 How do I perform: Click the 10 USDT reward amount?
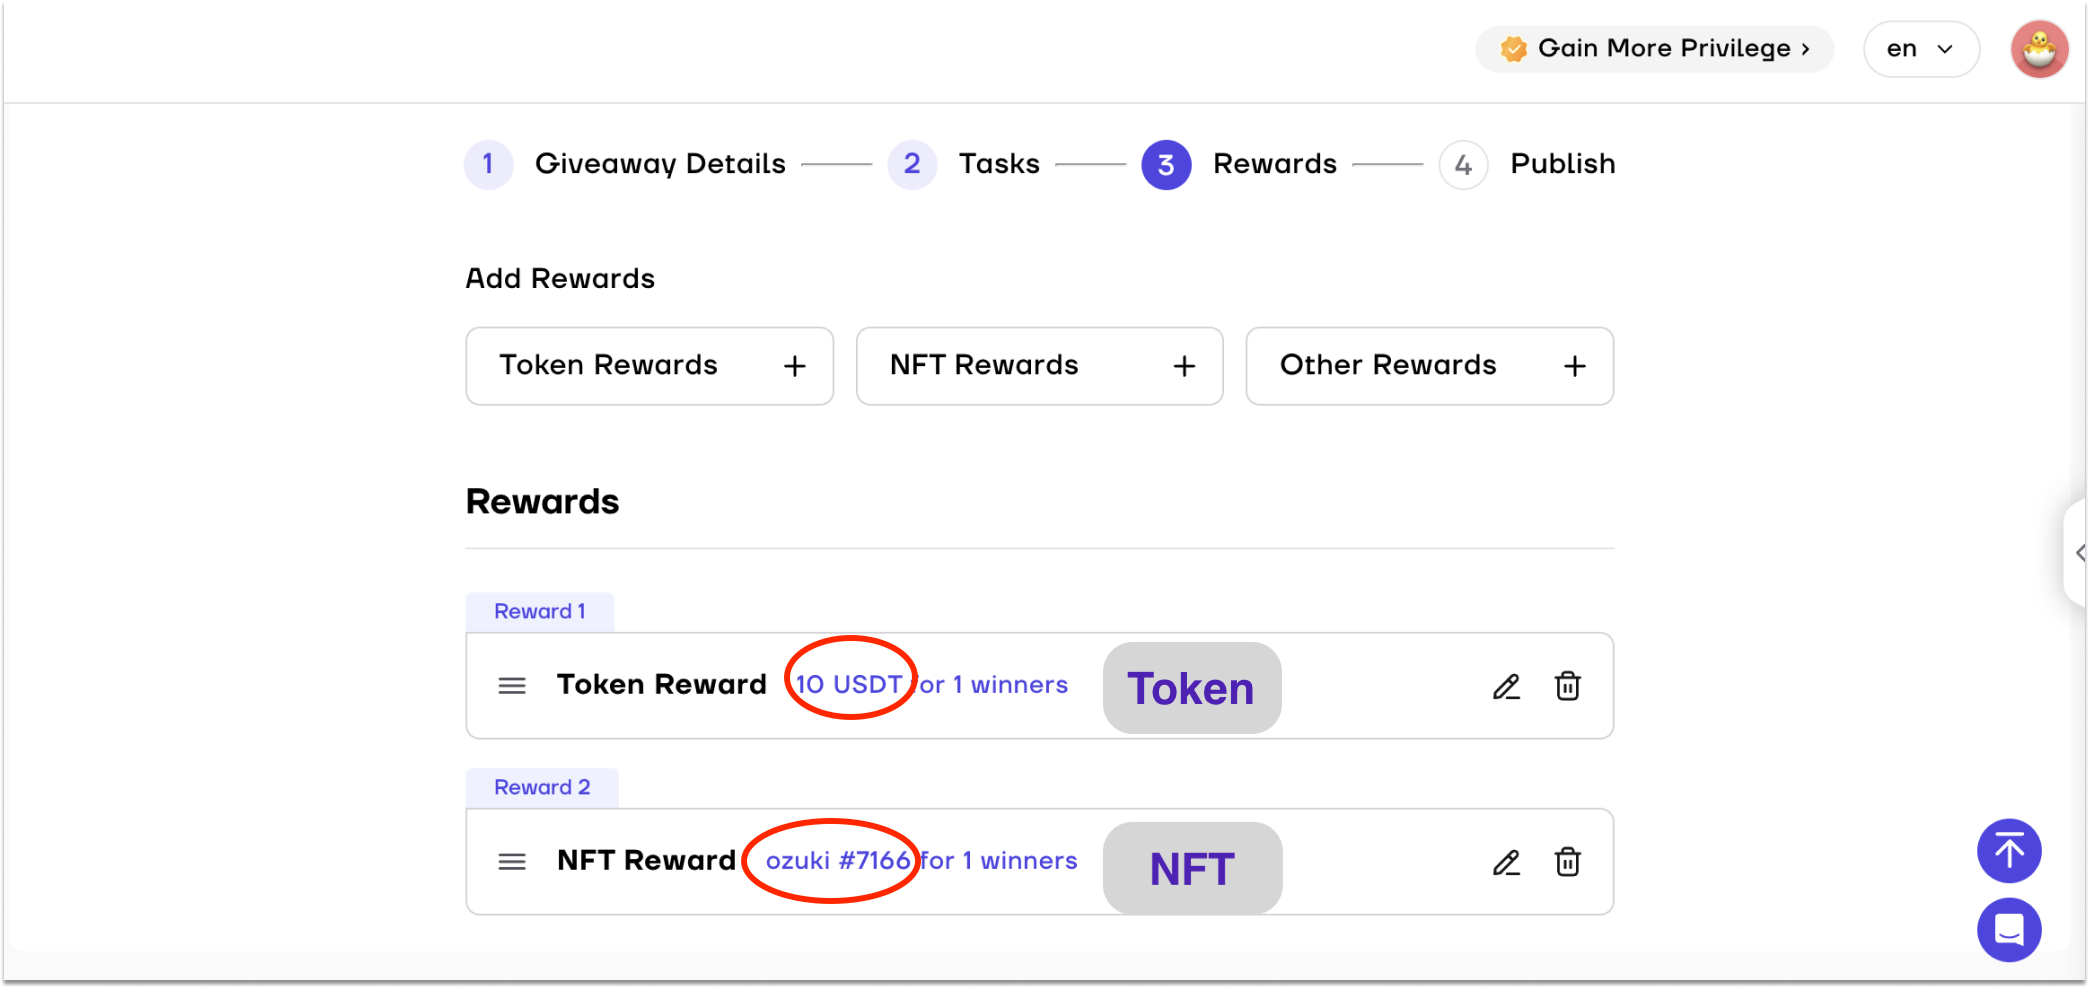coord(849,685)
